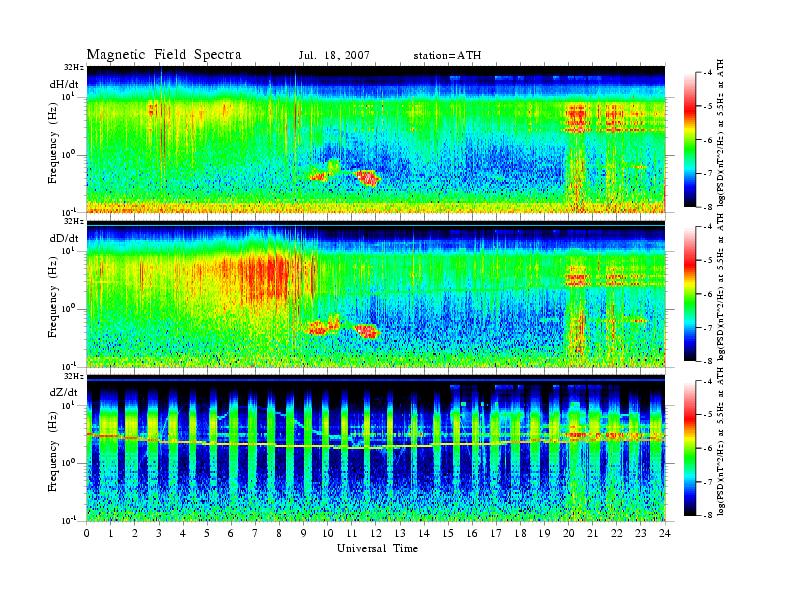Click the Universal Time tick label "12"
Screen dimensions: 792x612
click(376, 534)
